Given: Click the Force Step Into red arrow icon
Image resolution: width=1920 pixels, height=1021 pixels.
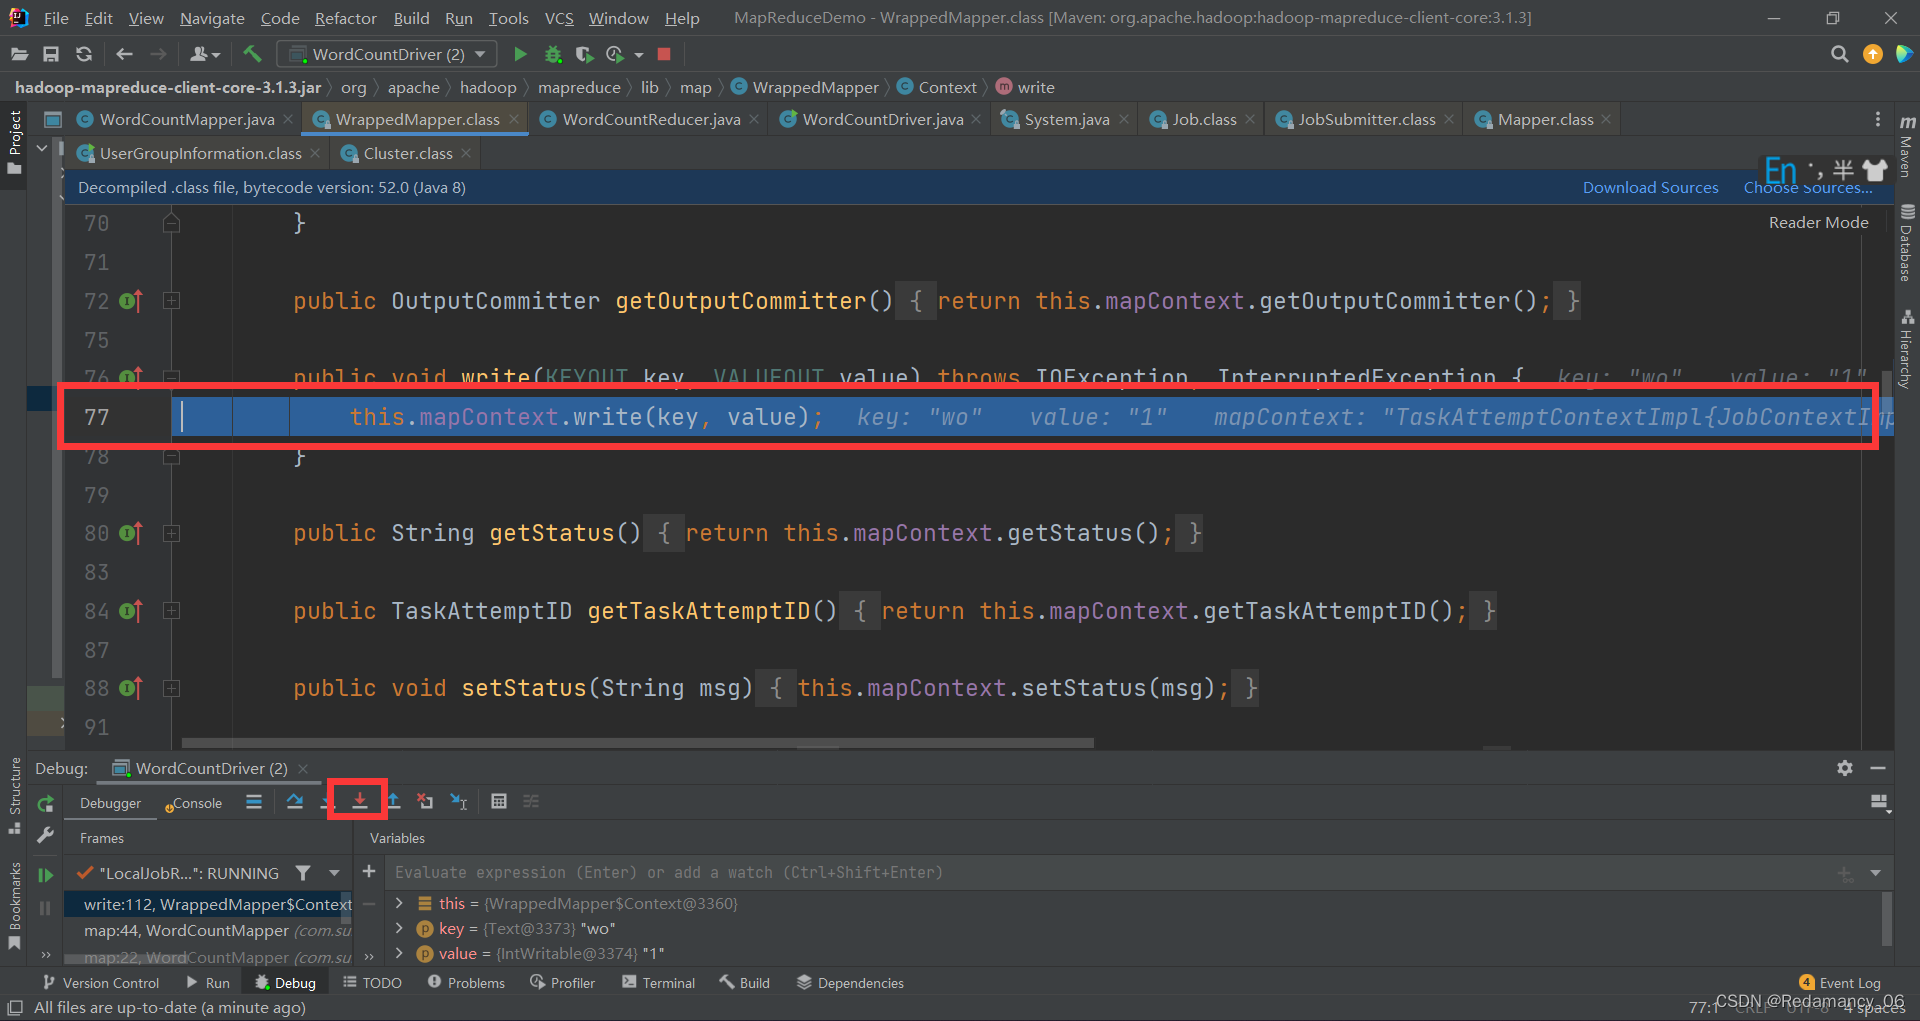Looking at the screenshot, I should tap(359, 800).
